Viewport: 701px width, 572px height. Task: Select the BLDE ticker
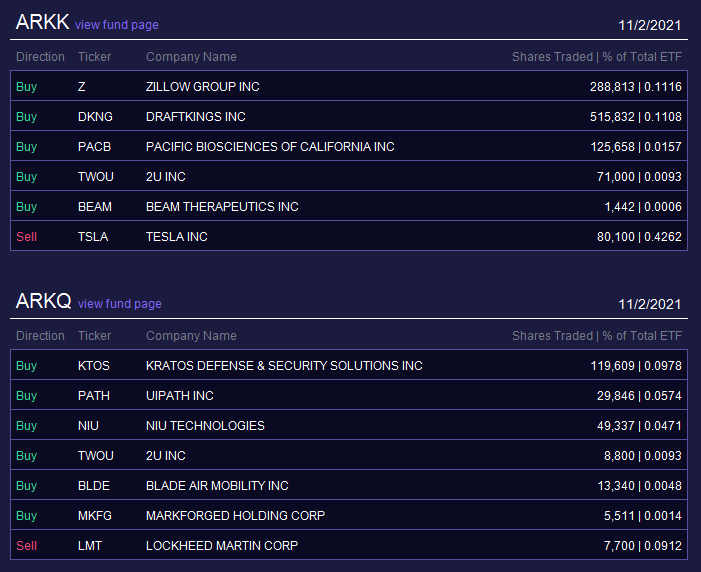tap(94, 486)
